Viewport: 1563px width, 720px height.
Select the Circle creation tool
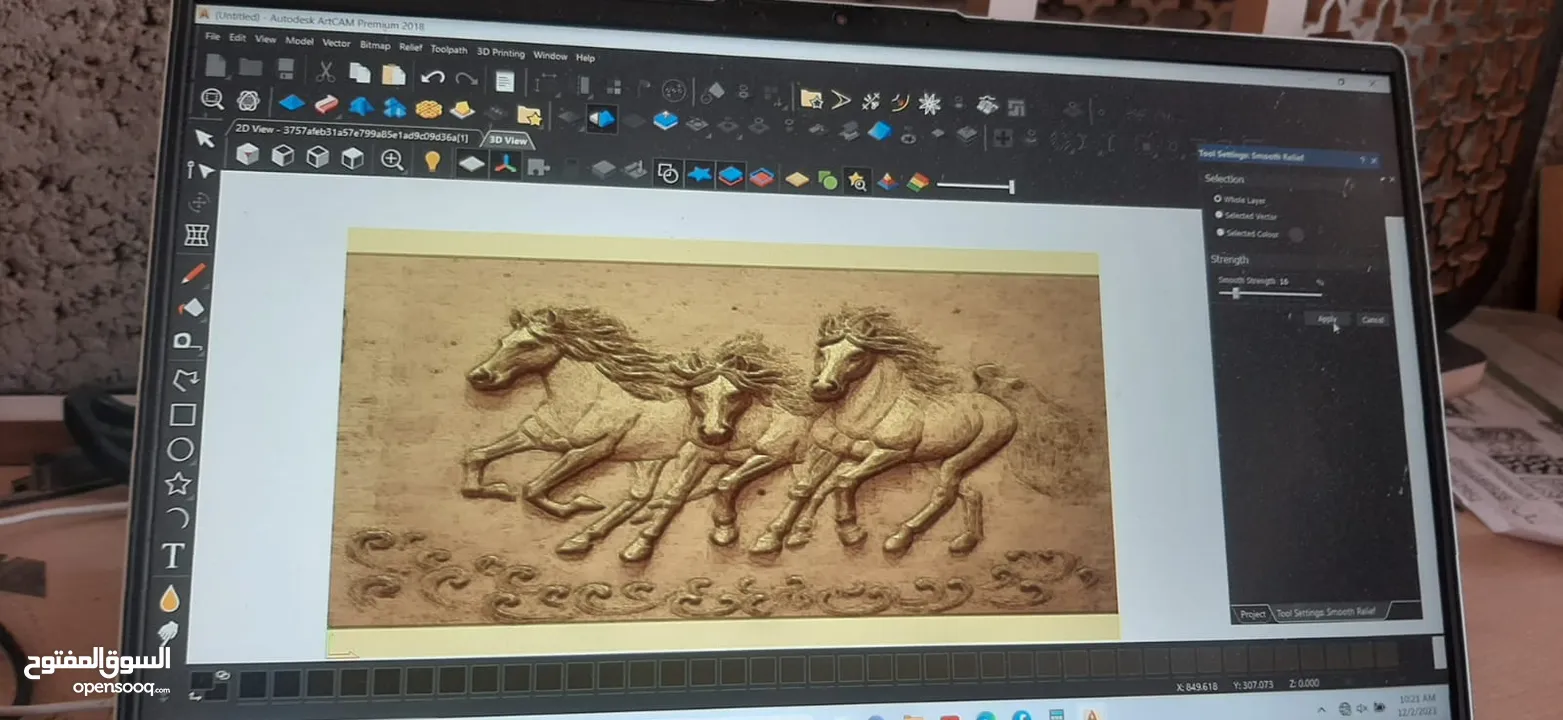(181, 450)
